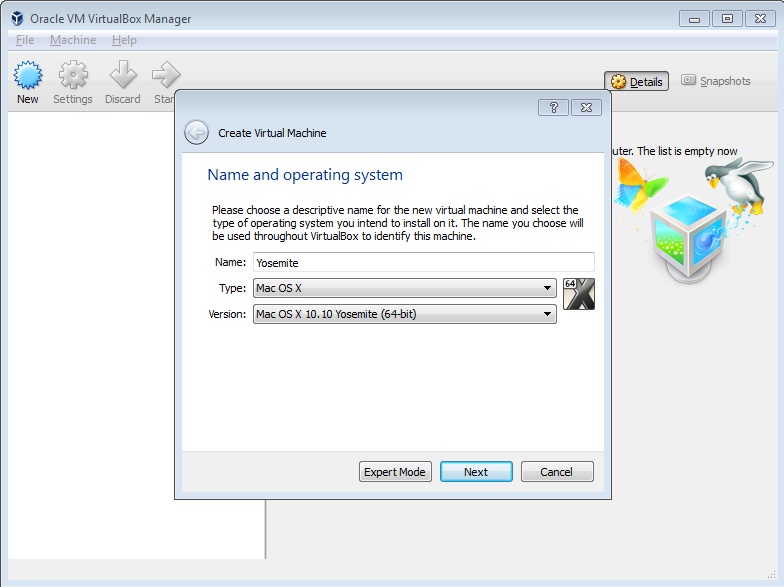Image resolution: width=784 pixels, height=587 pixels.
Task: Cancel virtual machine creation
Action: click(x=557, y=472)
